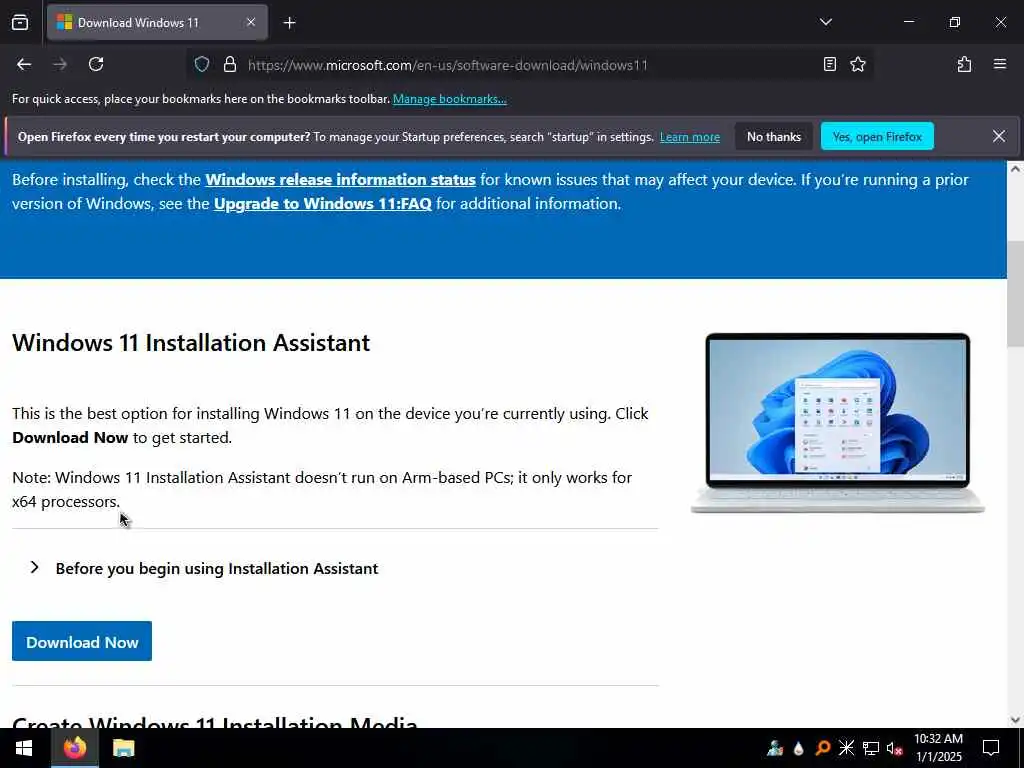Image resolution: width=1024 pixels, height=768 pixels.
Task: Open the Firefox View tab-list icon
Action: (x=20, y=22)
